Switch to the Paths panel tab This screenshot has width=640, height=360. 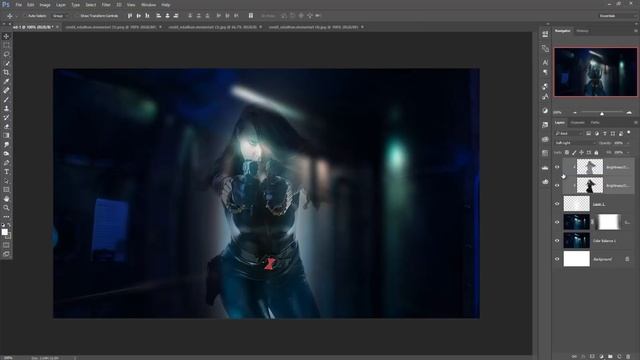(595, 122)
